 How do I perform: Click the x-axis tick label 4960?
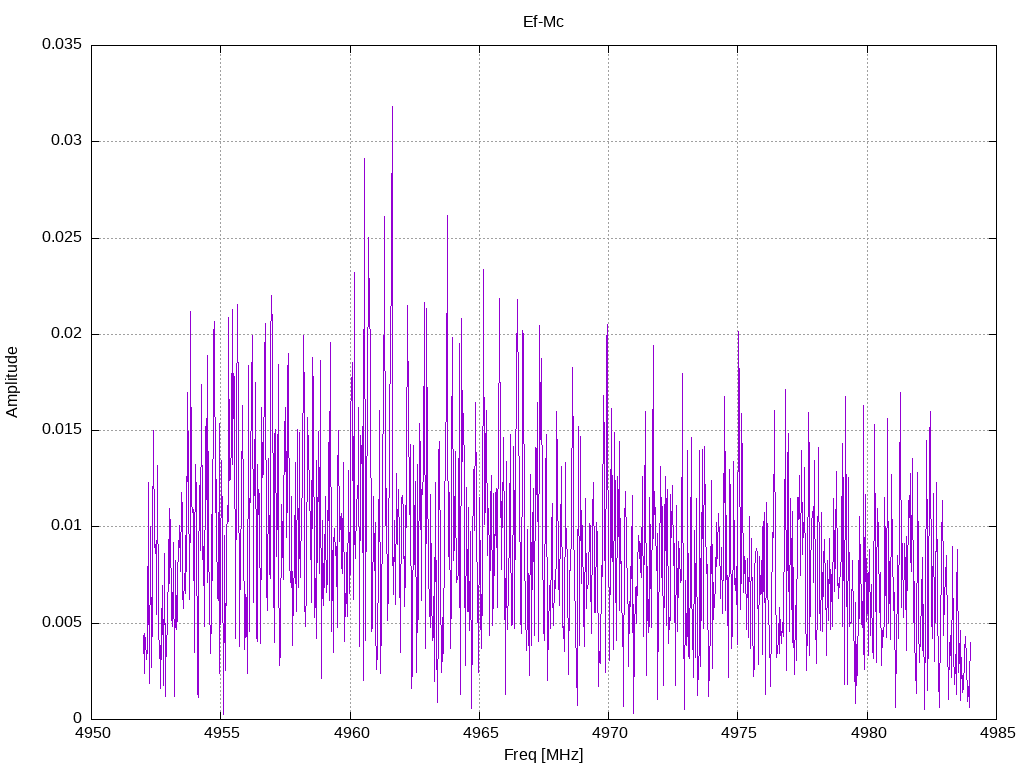(351, 733)
